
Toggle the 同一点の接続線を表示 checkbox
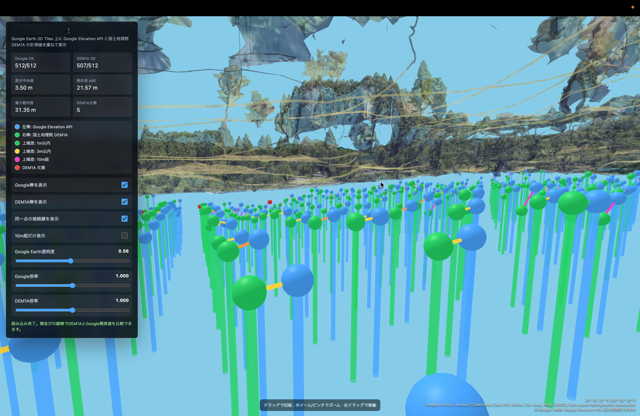point(124,218)
